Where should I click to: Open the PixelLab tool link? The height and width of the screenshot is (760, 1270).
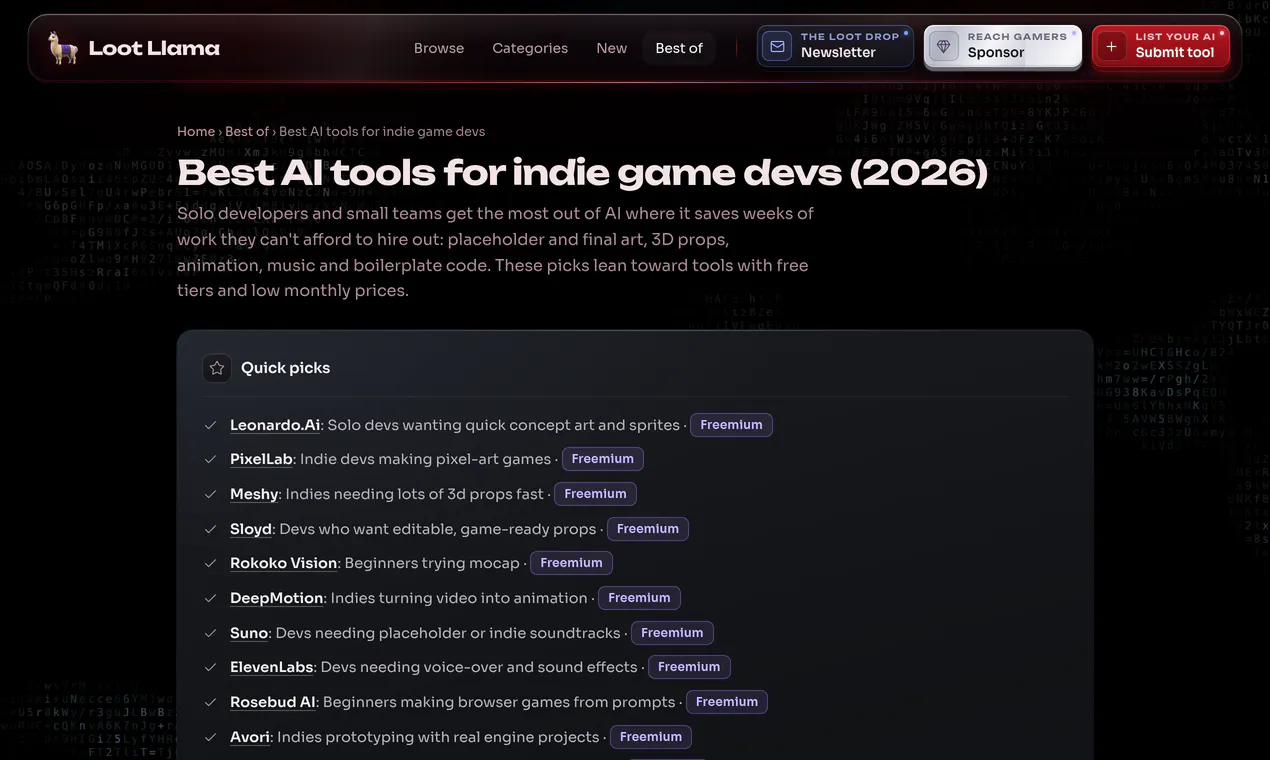261,459
